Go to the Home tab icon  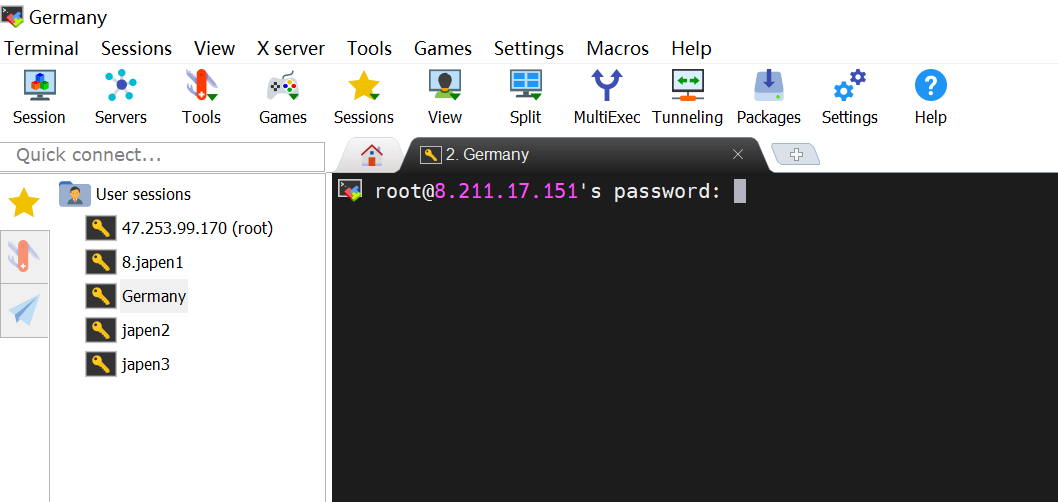pos(371,155)
